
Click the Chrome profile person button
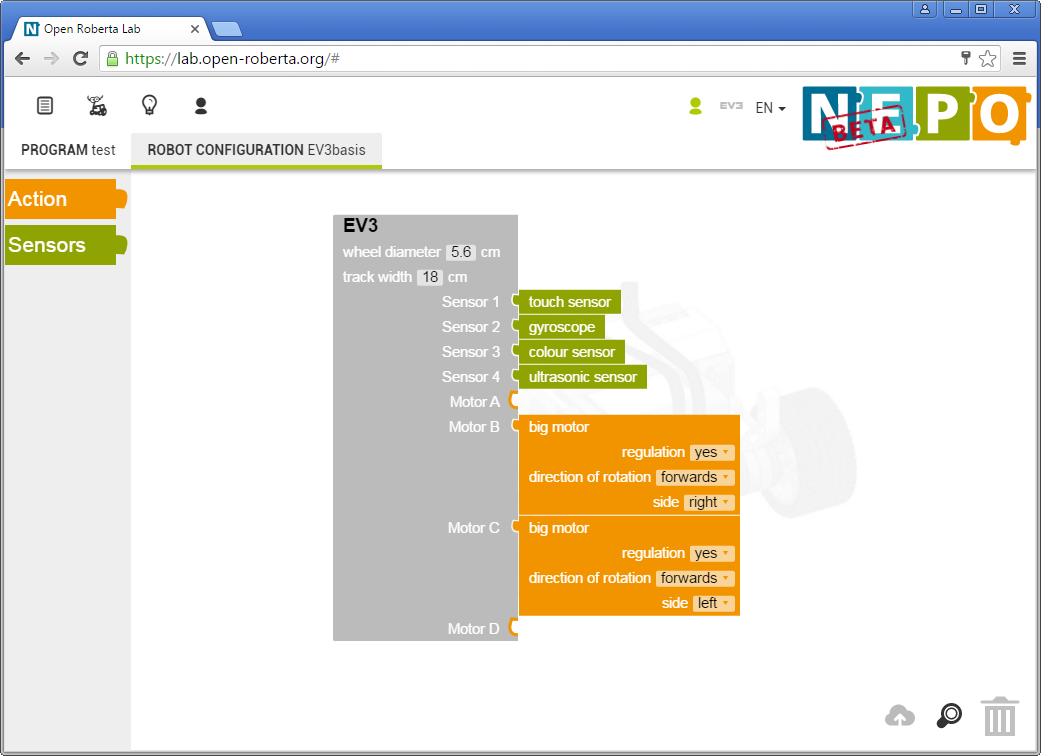click(x=925, y=9)
